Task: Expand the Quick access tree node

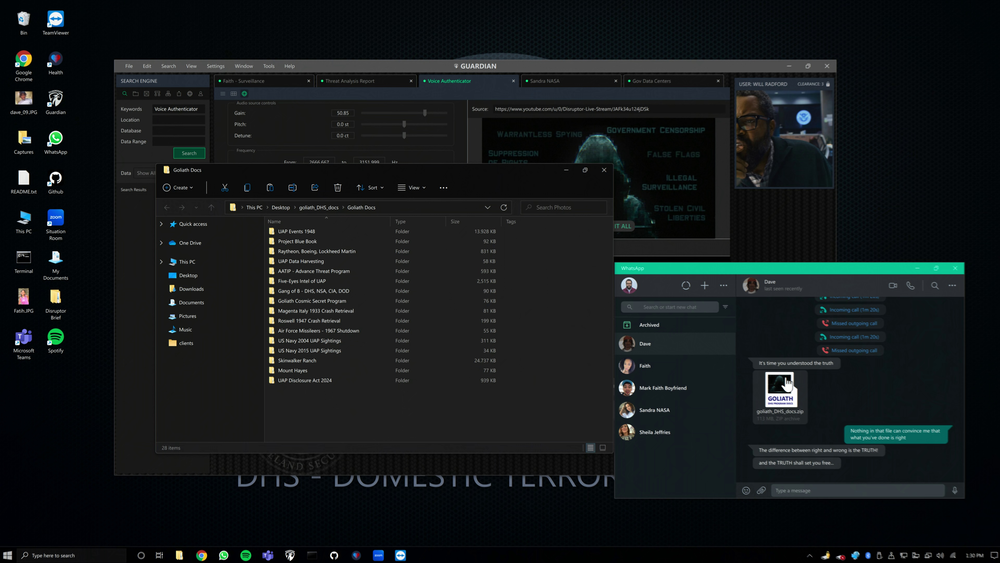Action: (x=162, y=224)
